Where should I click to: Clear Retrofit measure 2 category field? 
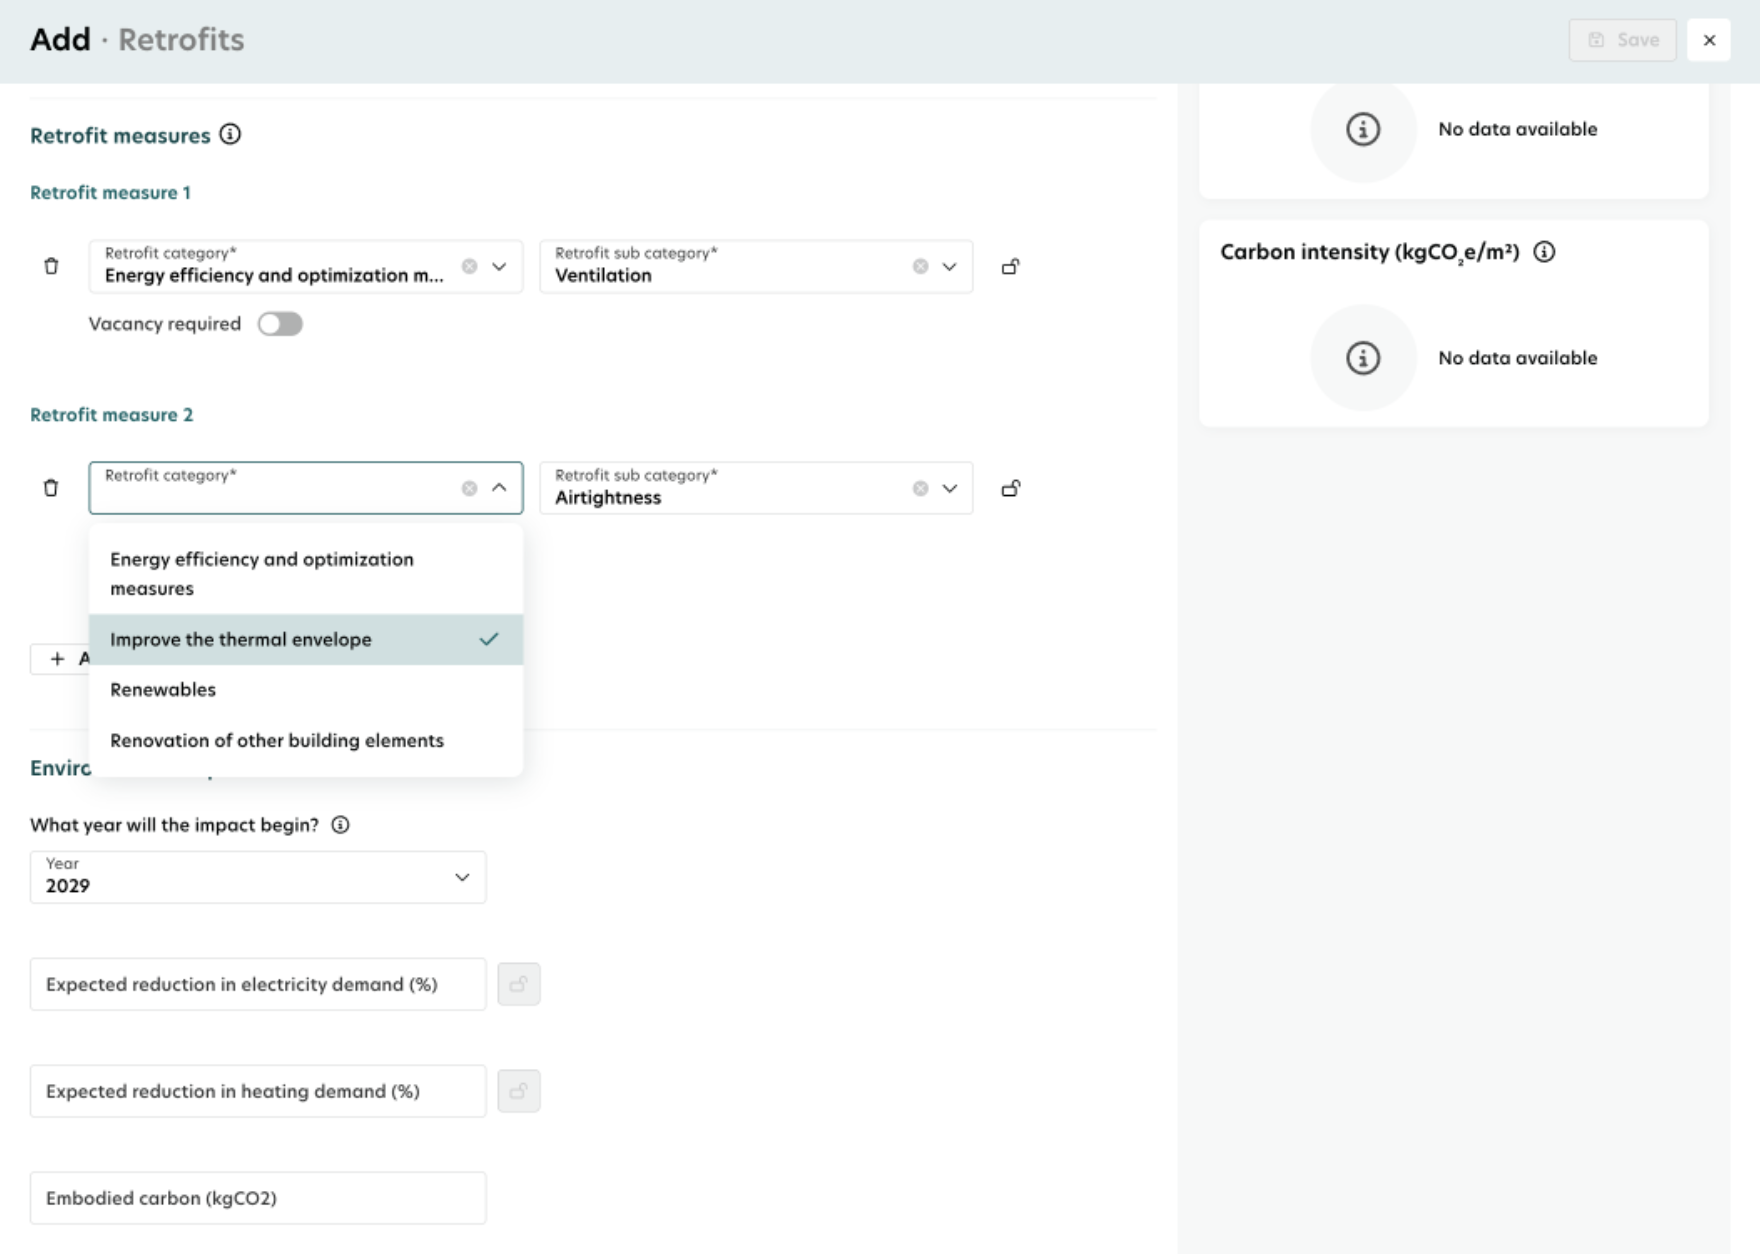pos(469,488)
